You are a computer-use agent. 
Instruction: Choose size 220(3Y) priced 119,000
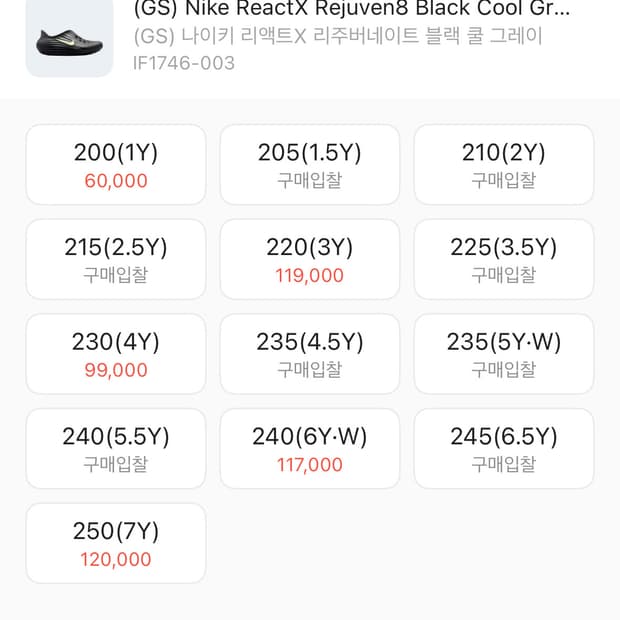310,259
